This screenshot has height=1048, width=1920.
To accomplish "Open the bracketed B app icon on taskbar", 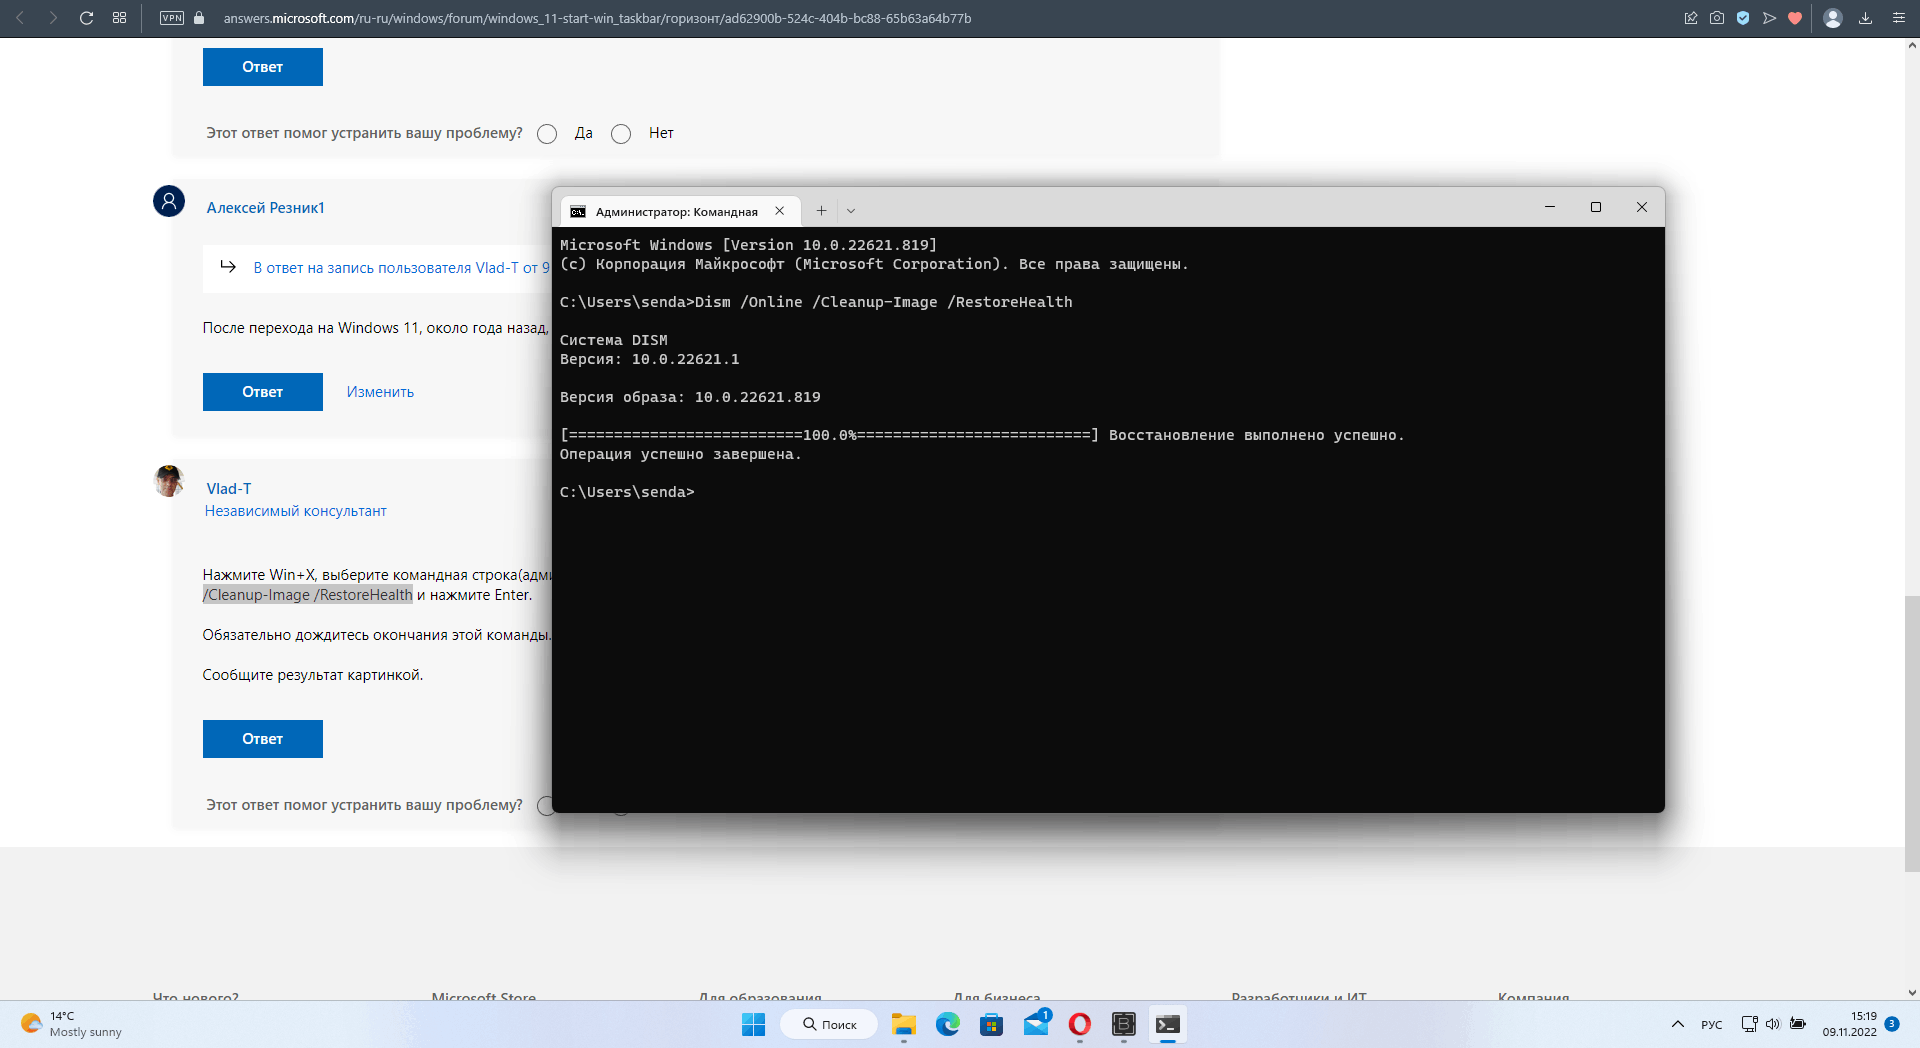I will click(1124, 1024).
